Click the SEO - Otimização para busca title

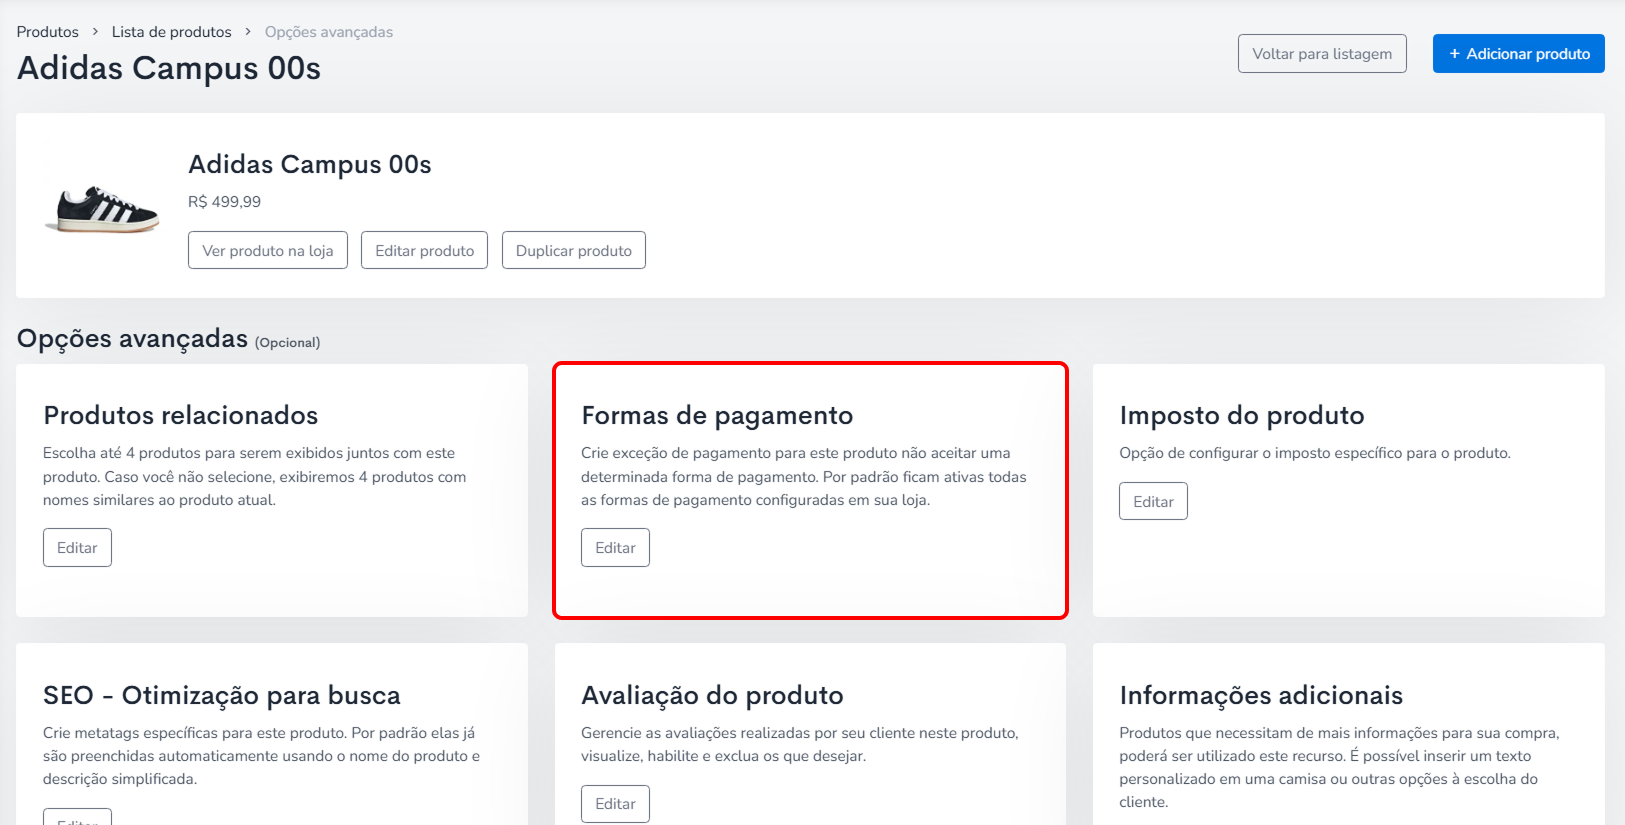coord(222,695)
